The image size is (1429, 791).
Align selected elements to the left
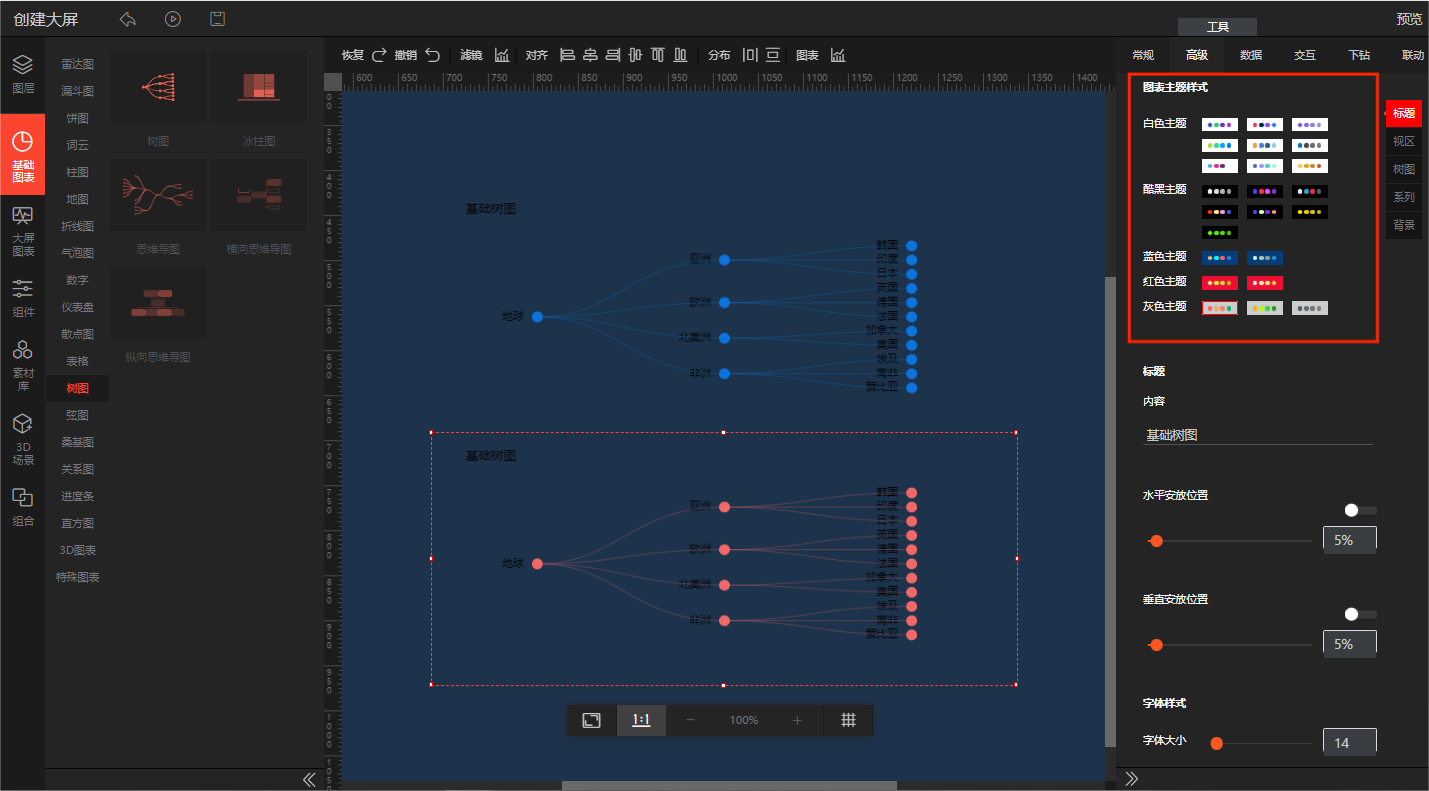[x=567, y=55]
